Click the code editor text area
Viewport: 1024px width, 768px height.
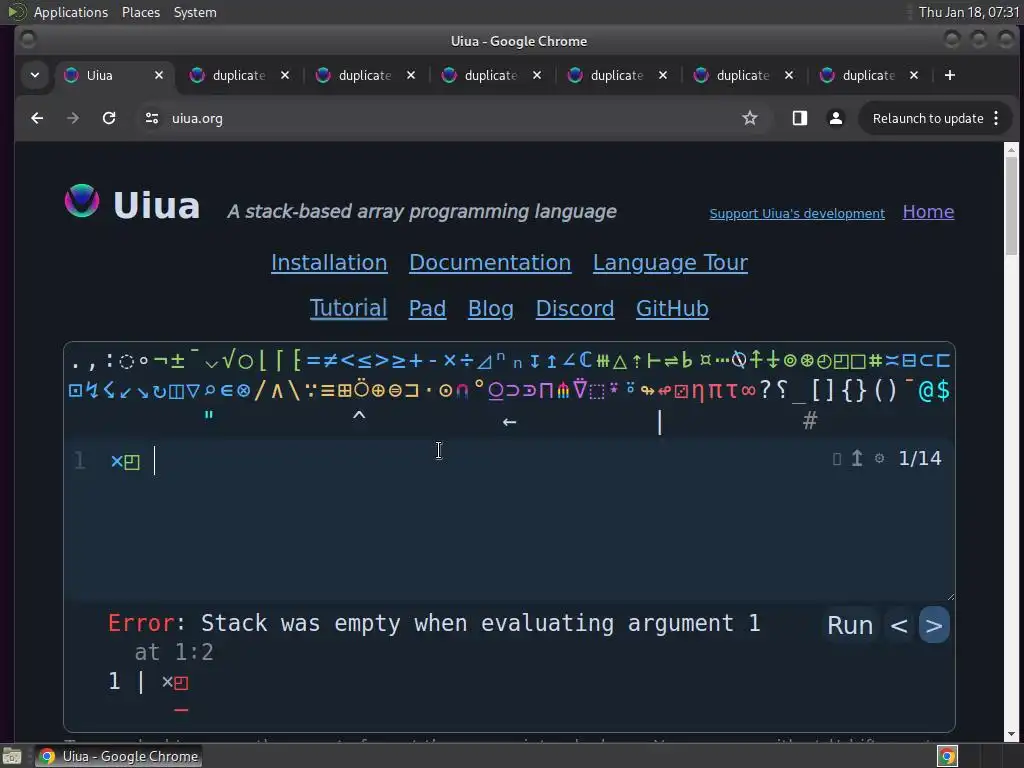pyautogui.click(x=509, y=519)
